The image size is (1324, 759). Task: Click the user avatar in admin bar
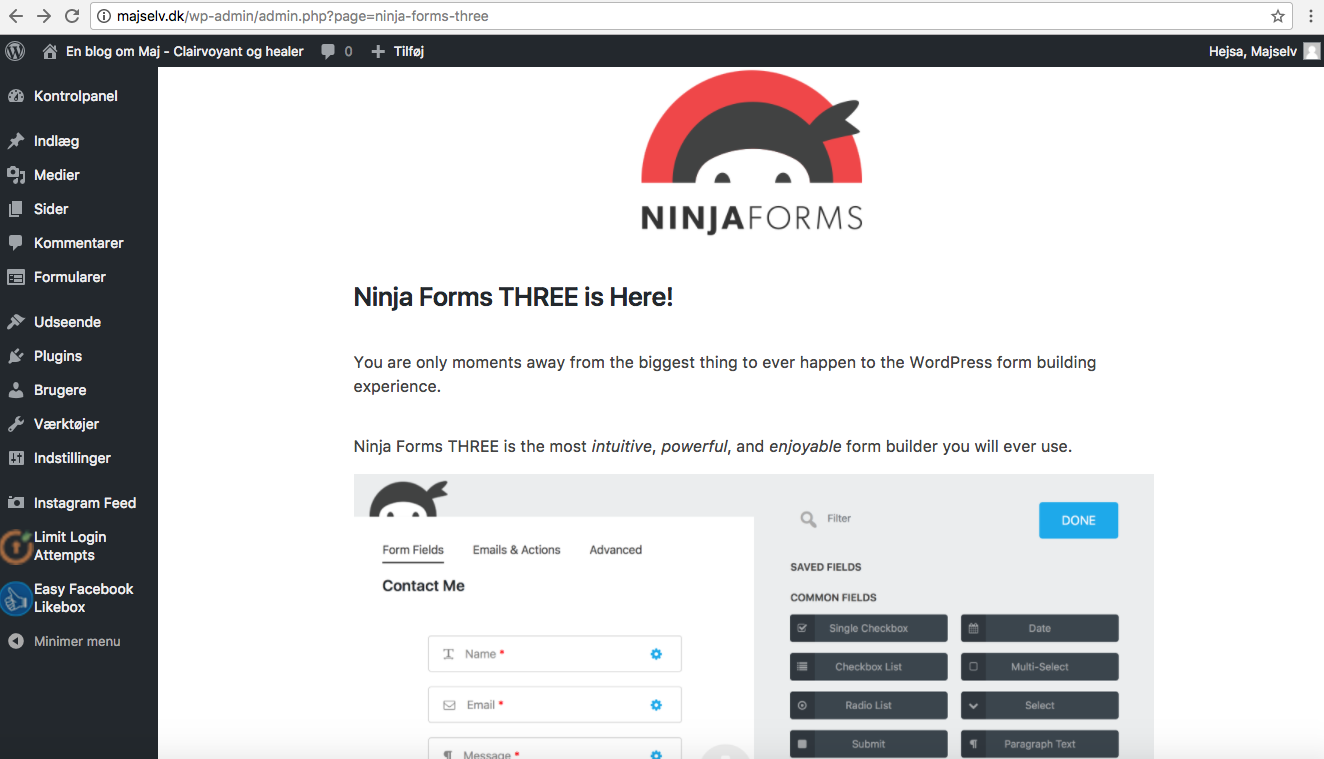point(1312,51)
